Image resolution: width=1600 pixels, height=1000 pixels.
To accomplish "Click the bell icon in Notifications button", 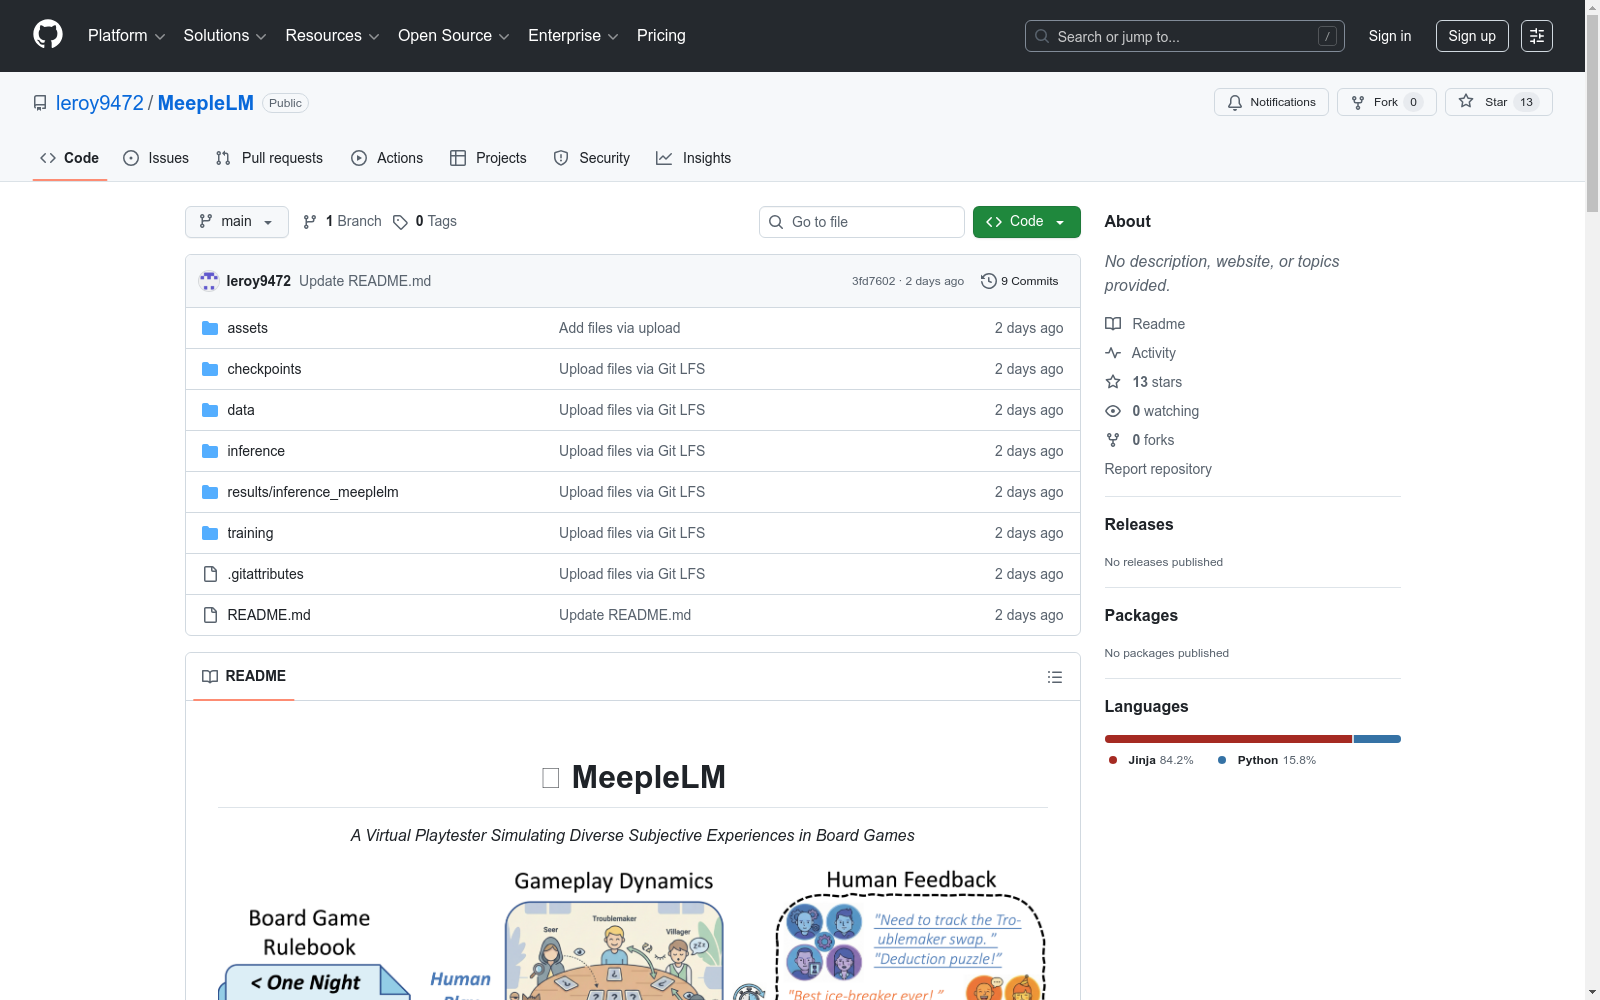I will pyautogui.click(x=1235, y=102).
